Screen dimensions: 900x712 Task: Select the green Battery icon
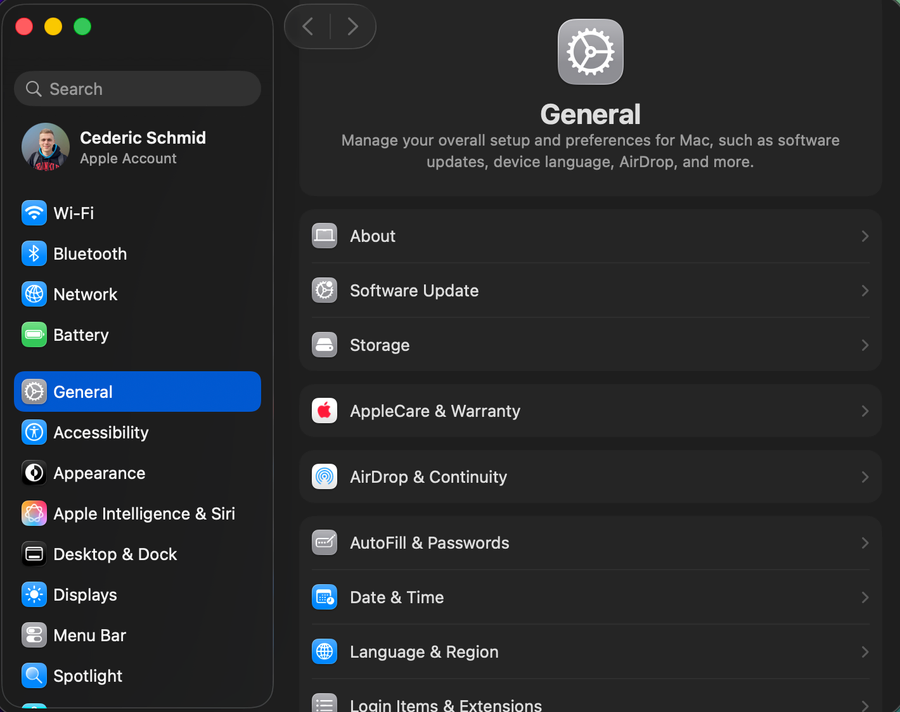(34, 335)
